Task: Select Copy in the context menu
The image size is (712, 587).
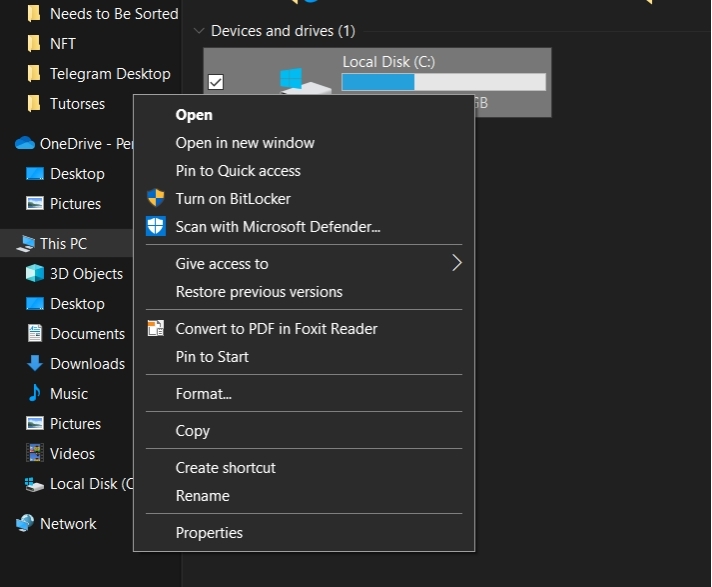Action: click(304, 430)
